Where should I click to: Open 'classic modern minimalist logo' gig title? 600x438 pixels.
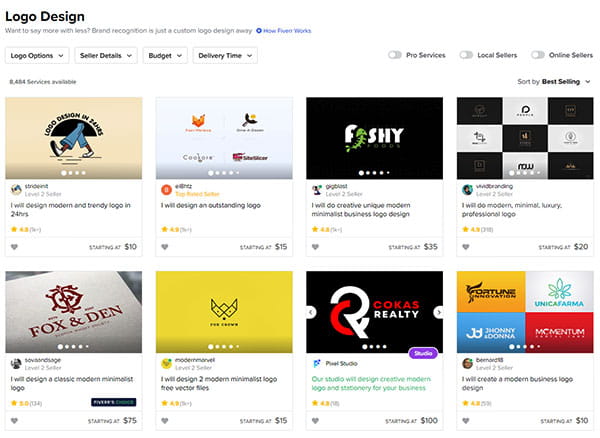pyautogui.click(x=72, y=383)
